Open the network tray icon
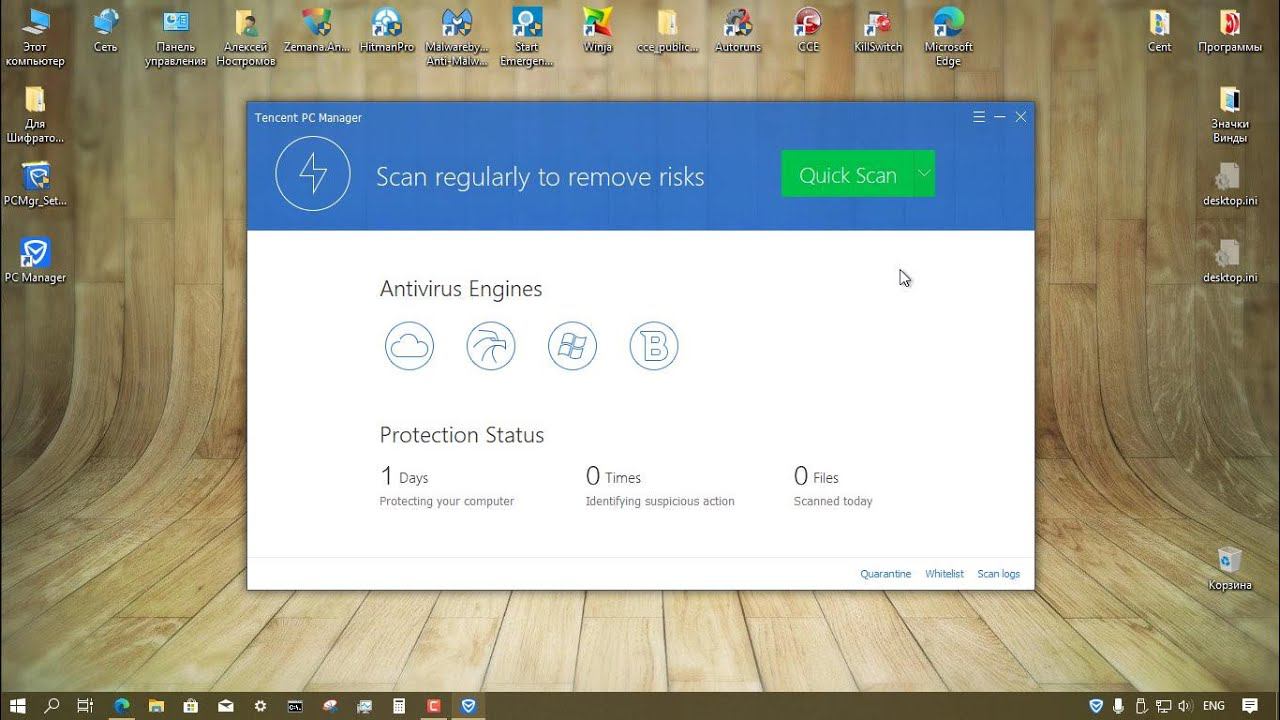 click(1162, 705)
